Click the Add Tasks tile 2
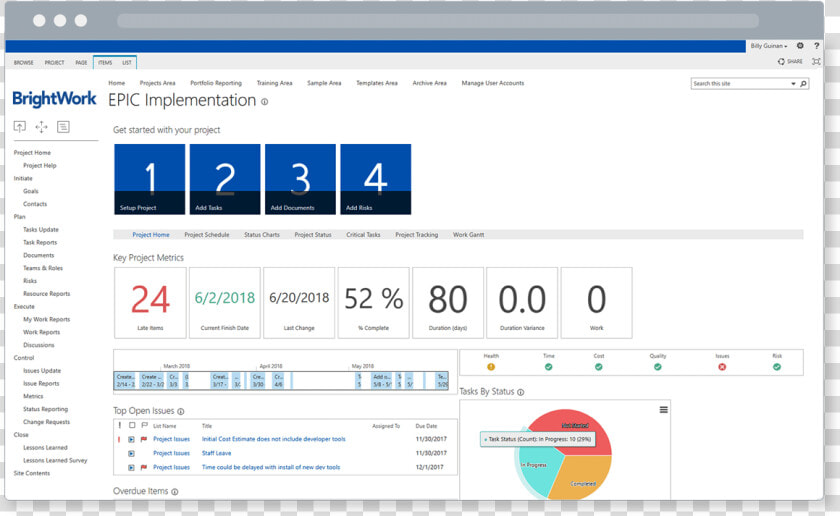840x516 pixels. coord(225,179)
